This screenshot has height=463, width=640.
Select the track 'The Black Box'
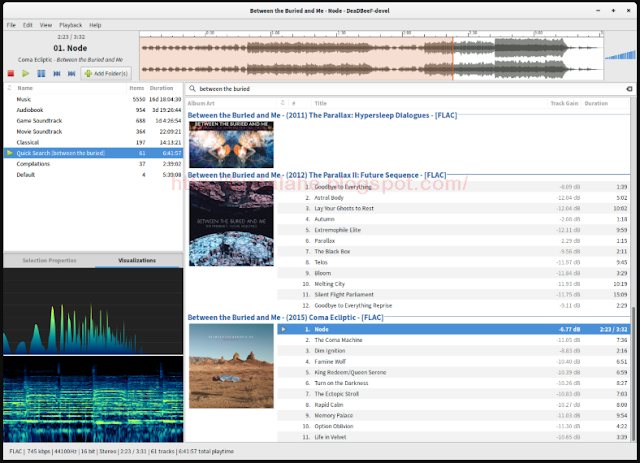(453, 252)
